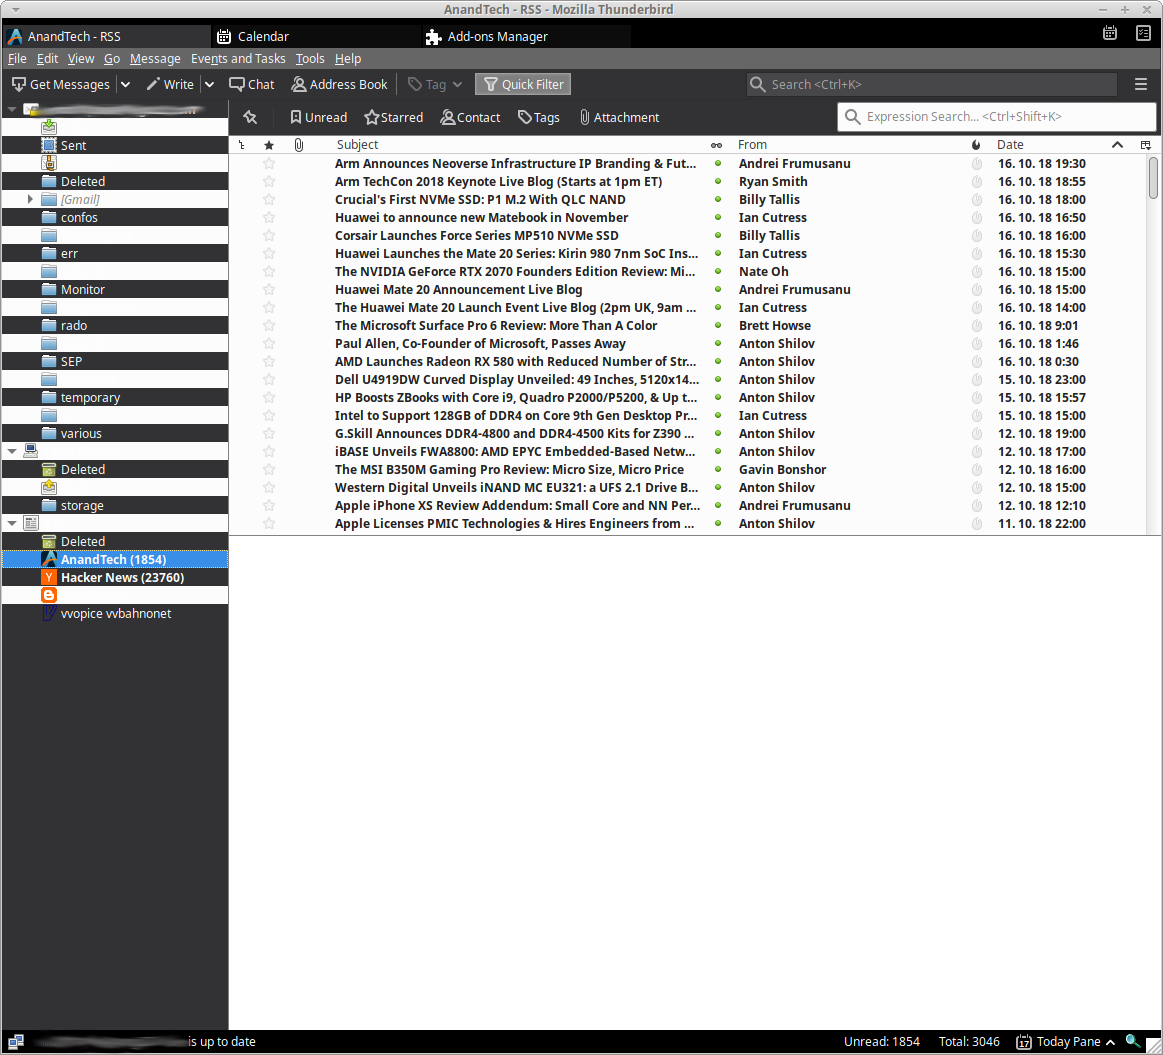The width and height of the screenshot is (1163, 1055).
Task: Expand the Today Pane
Action: (x=1067, y=1042)
